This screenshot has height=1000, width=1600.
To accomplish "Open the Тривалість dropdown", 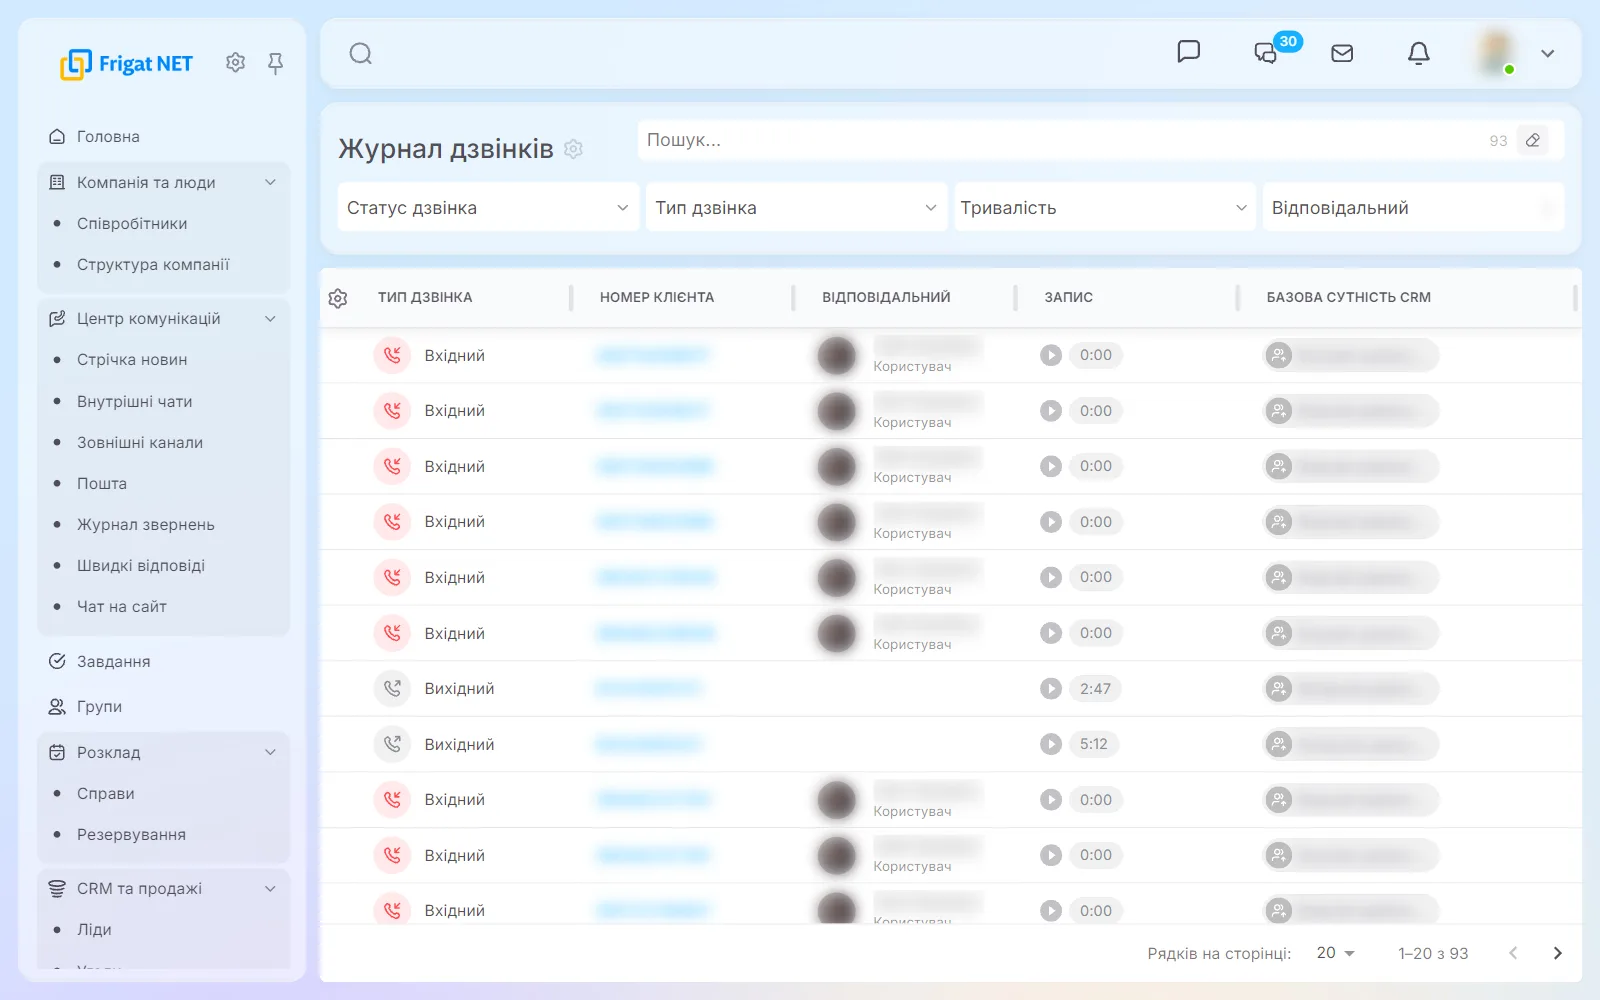I will [x=1104, y=208].
